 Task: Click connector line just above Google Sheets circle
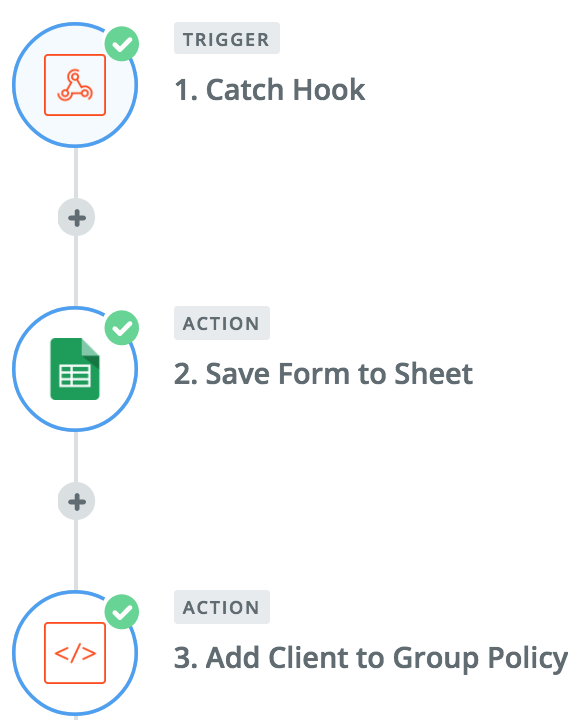click(x=76, y=271)
